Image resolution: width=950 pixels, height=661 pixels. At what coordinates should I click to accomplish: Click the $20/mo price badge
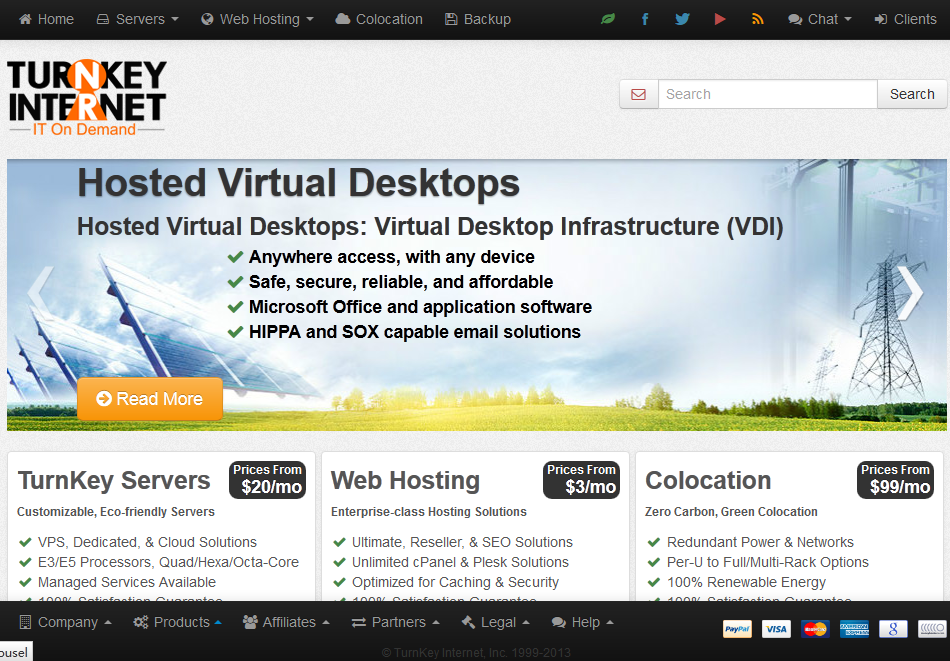(x=267, y=480)
